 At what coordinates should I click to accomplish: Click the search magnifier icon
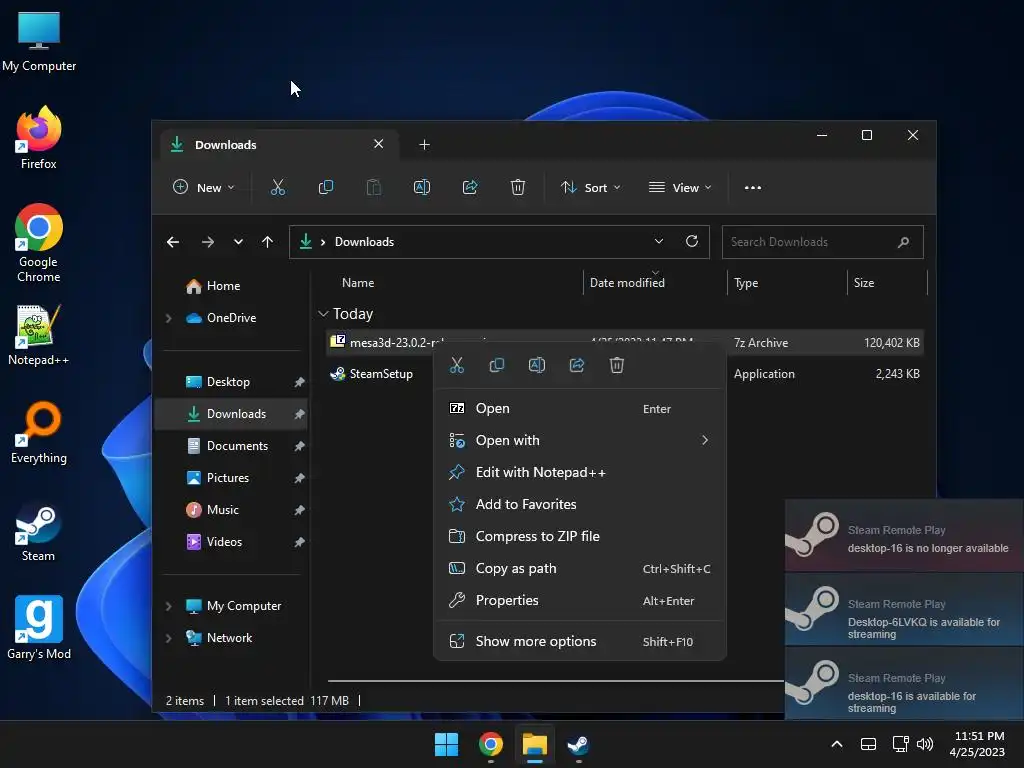tap(903, 242)
